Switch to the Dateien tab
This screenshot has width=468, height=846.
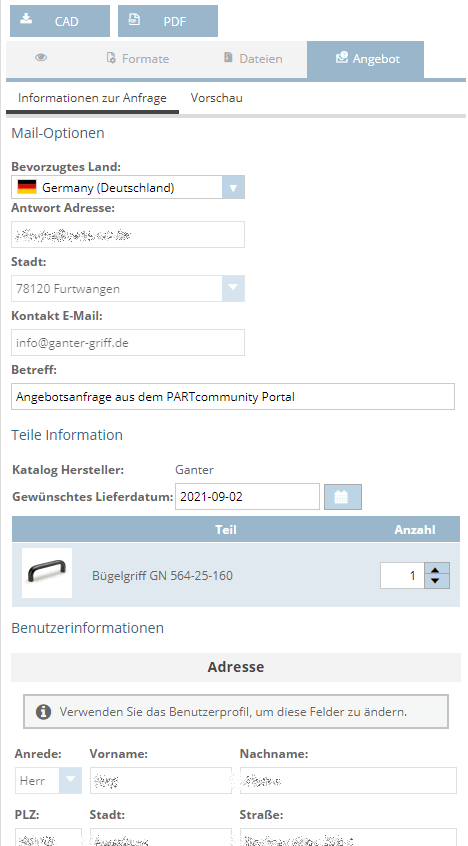point(253,58)
